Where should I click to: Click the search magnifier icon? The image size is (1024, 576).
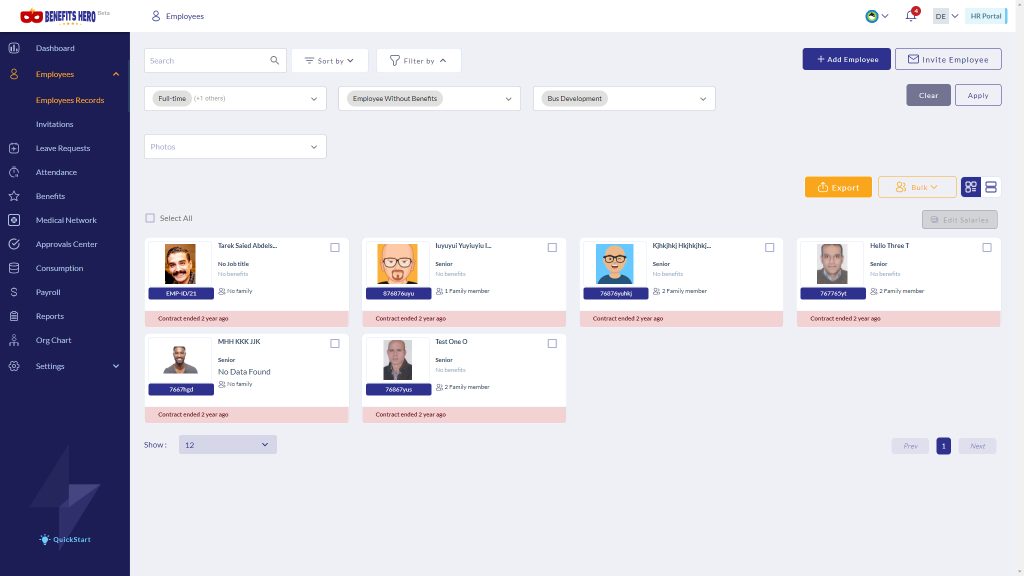click(274, 60)
